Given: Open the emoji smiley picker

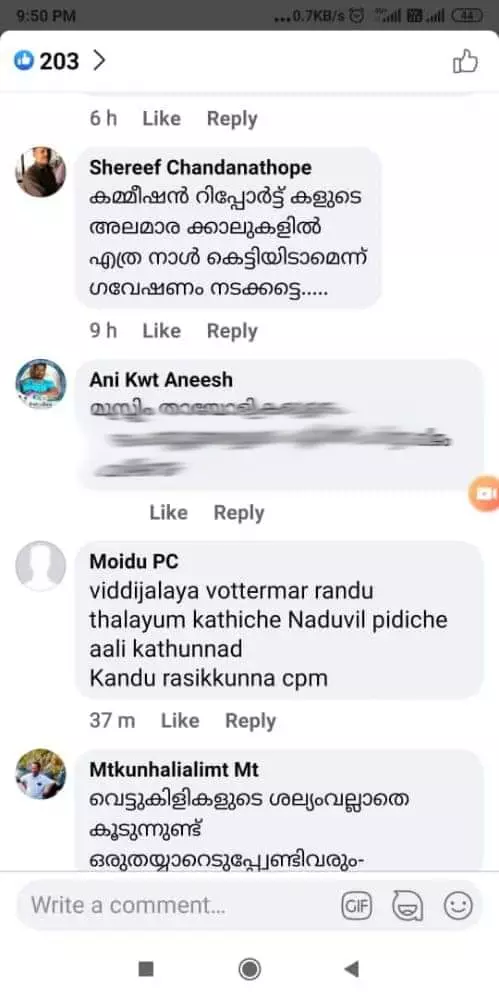Looking at the screenshot, I should [458, 905].
